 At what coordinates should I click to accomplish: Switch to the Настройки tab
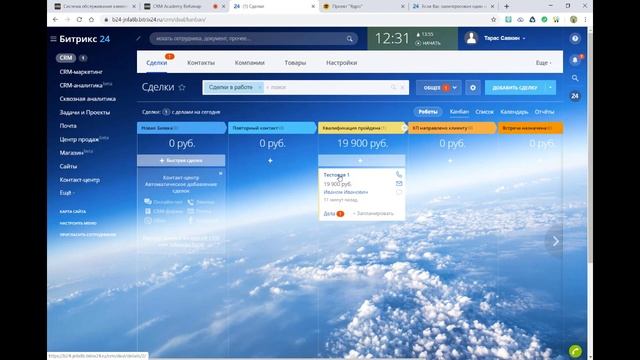[x=342, y=63]
